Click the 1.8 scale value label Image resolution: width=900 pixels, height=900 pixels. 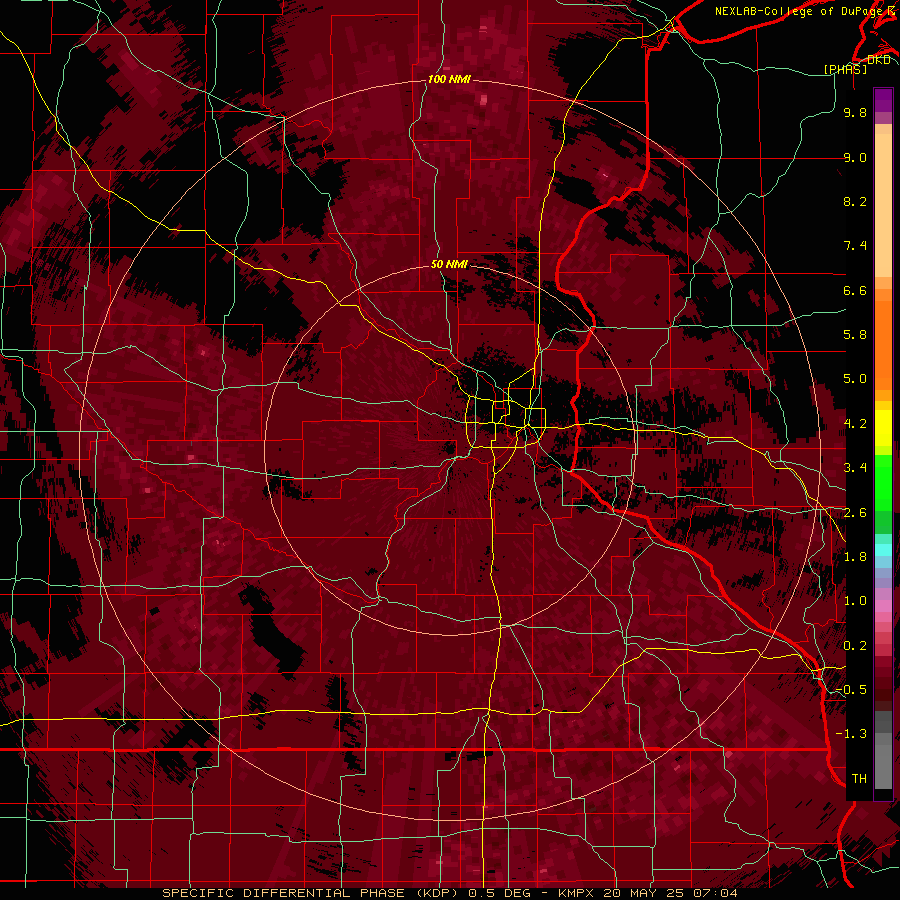coord(855,557)
